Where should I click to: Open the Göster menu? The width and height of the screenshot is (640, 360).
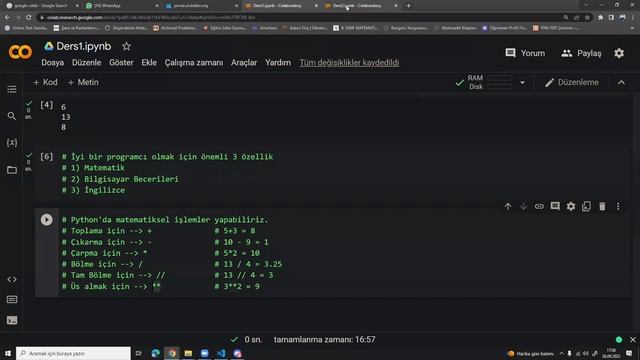click(x=121, y=62)
